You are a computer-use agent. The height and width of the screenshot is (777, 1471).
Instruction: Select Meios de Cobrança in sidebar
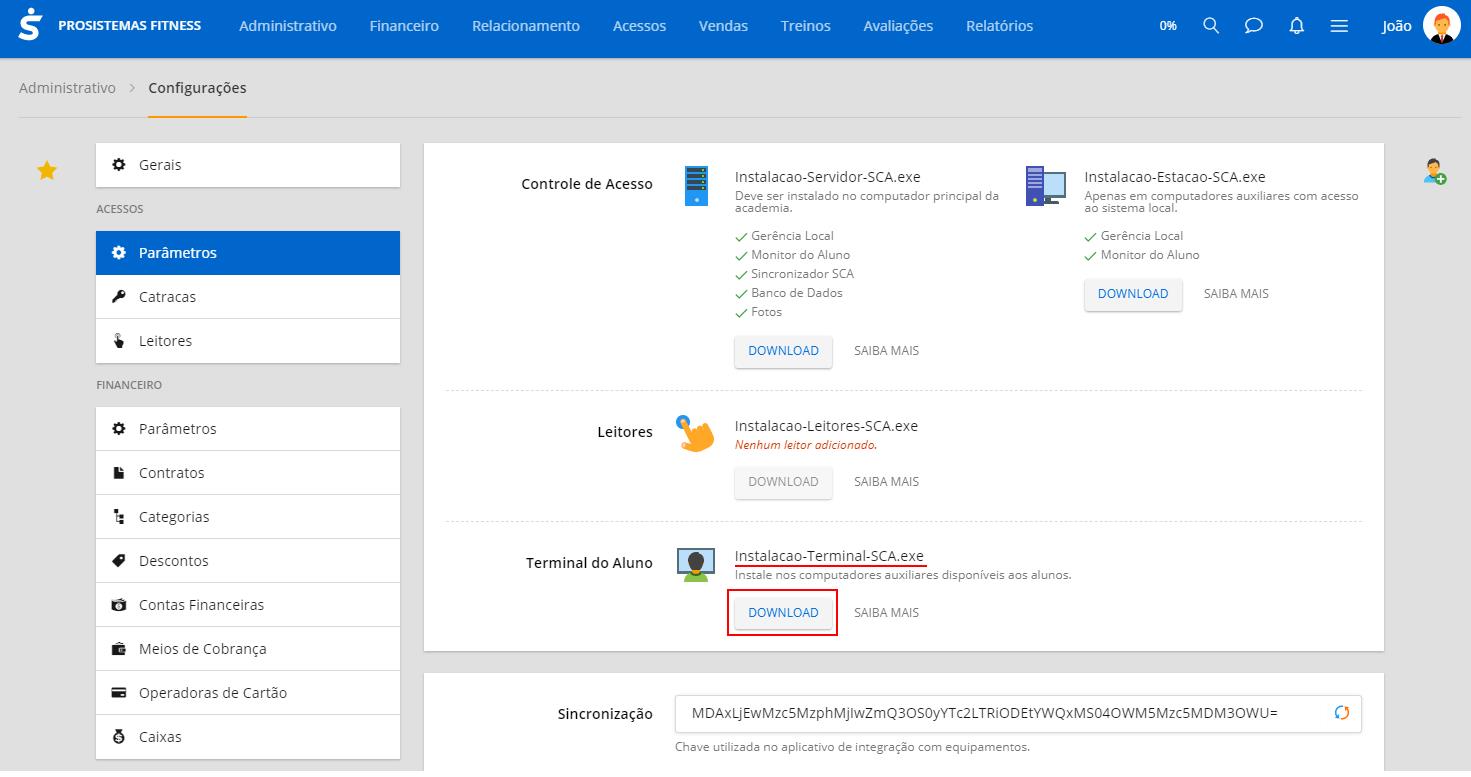(x=248, y=649)
